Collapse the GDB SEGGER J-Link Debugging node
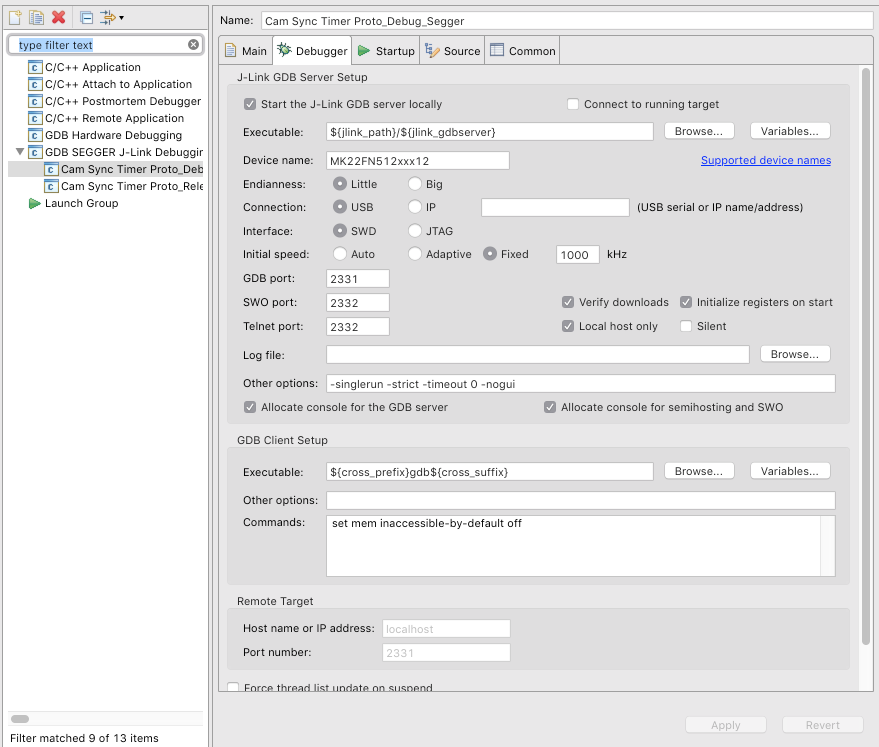Image resolution: width=879 pixels, height=747 pixels. coord(20,152)
